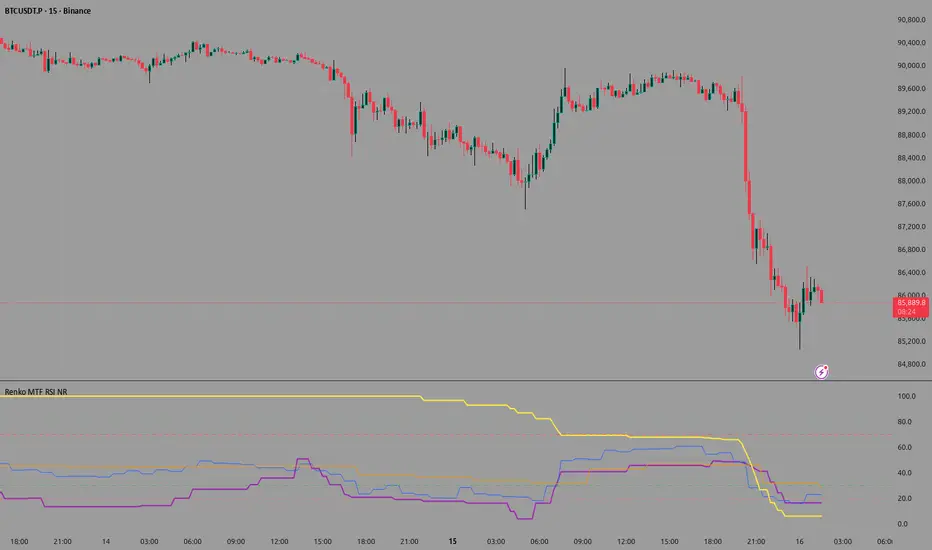Click the 86,400.0 price axis label
Viewport: 932px width, 550px height.
[911, 272]
